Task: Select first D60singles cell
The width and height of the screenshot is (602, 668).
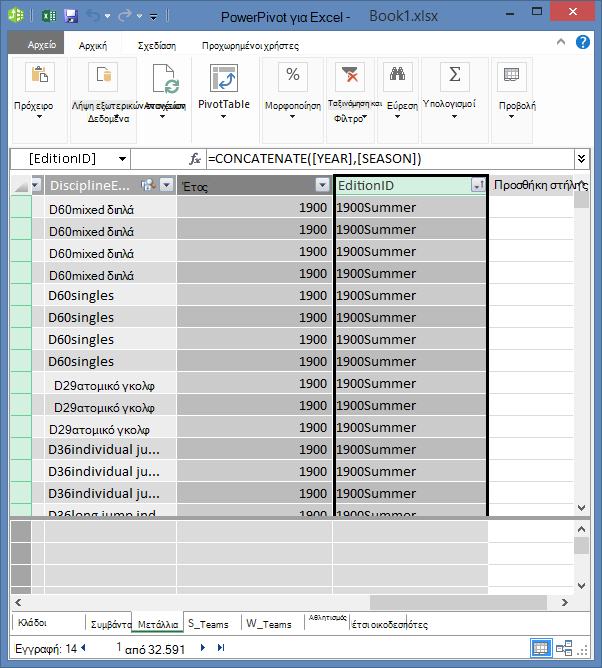Action: pos(110,295)
